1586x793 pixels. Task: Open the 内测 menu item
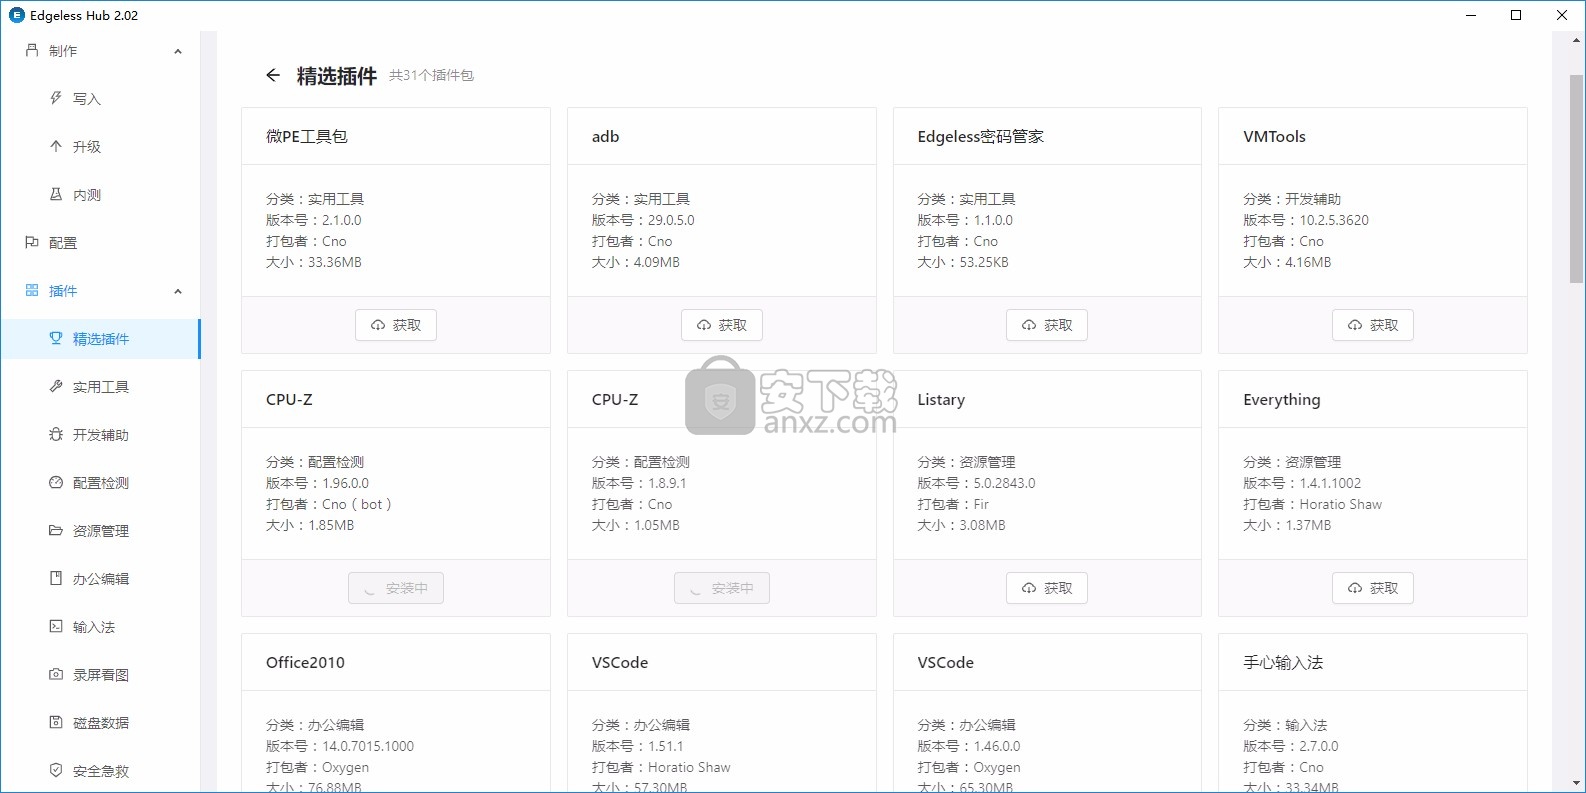[x=100, y=194]
